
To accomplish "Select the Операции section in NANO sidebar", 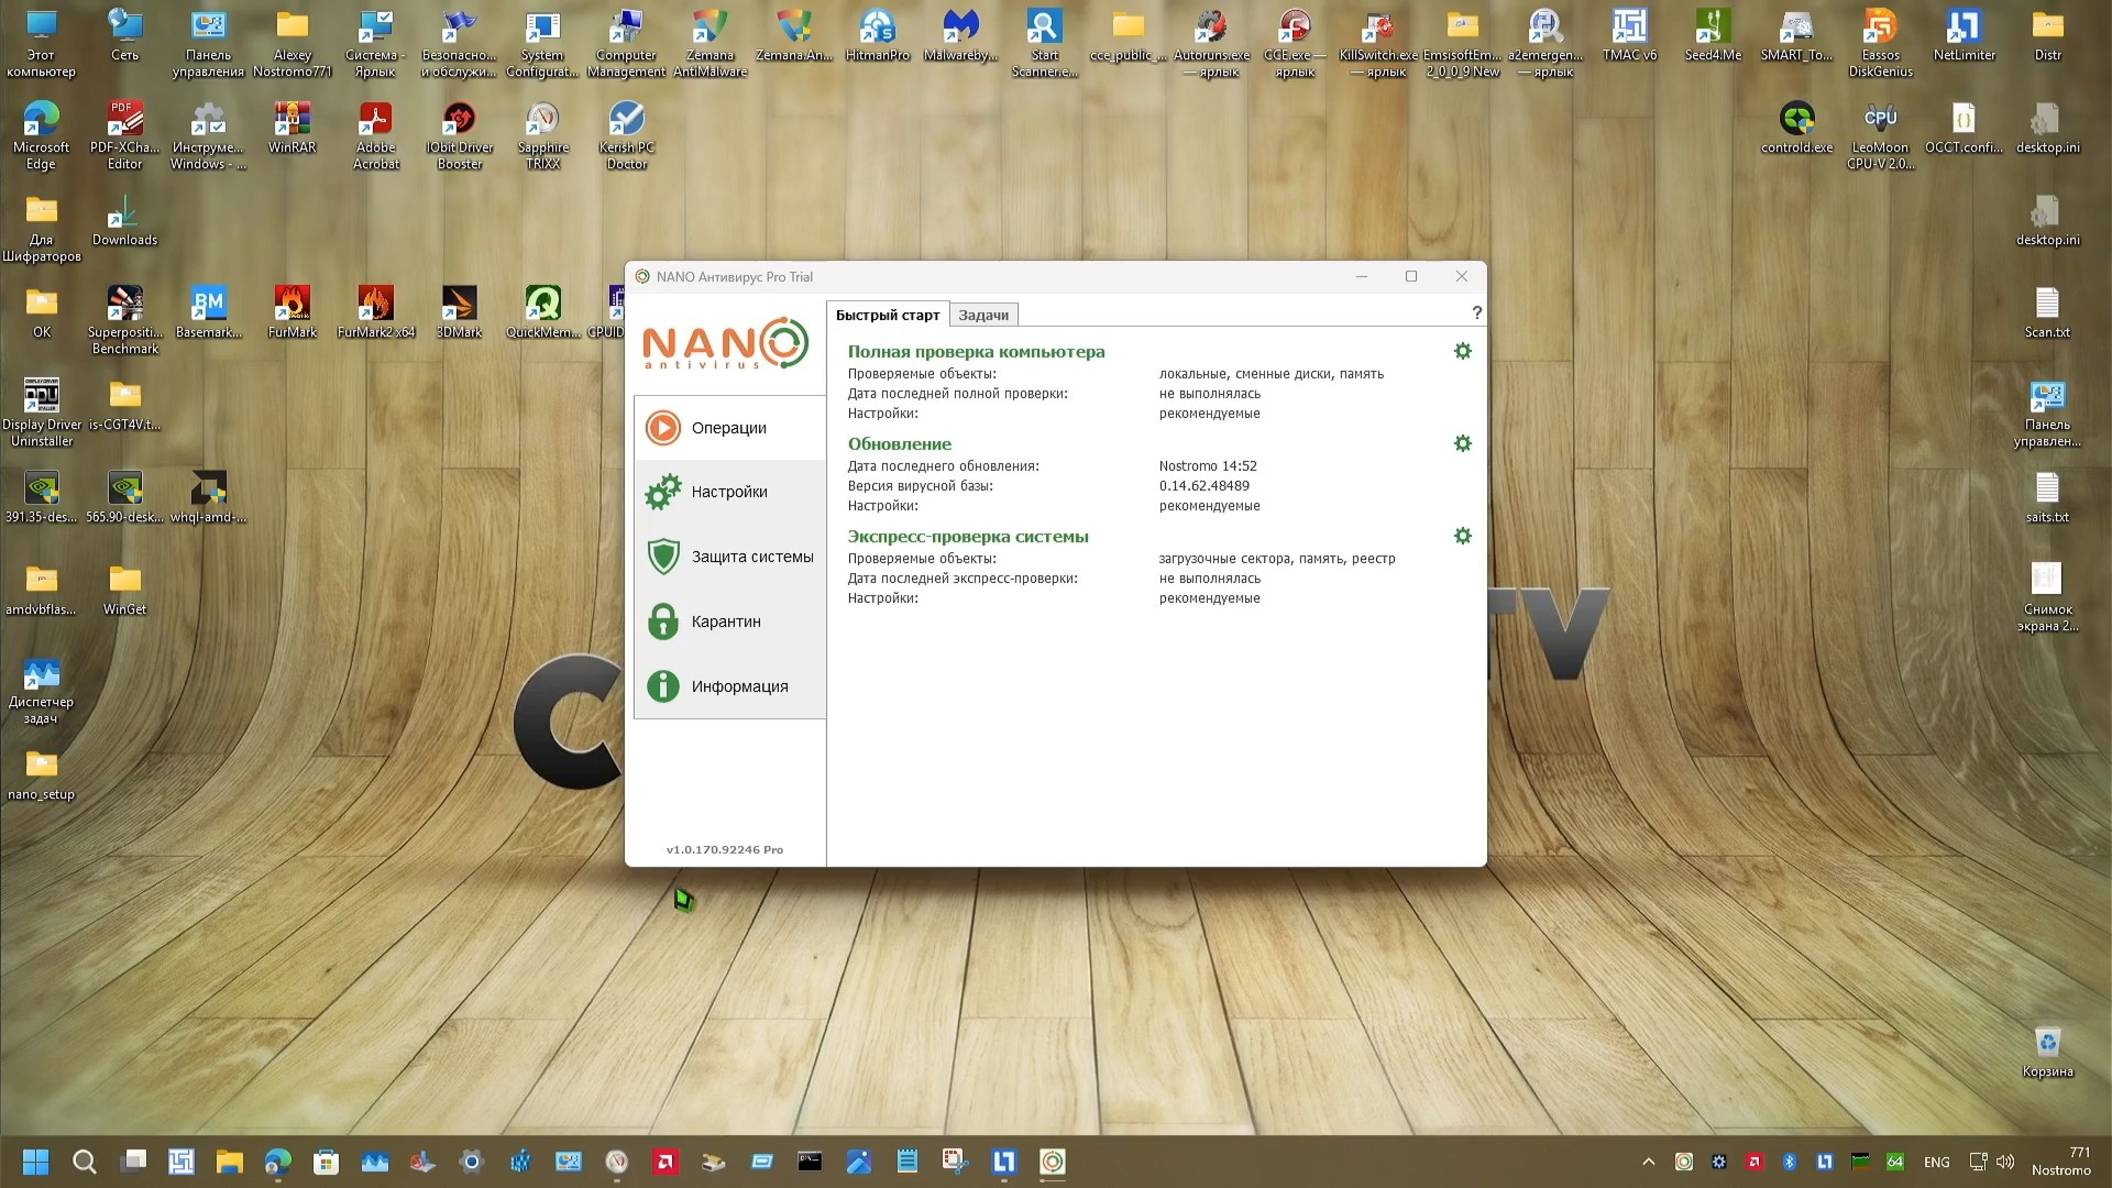I will click(x=729, y=427).
